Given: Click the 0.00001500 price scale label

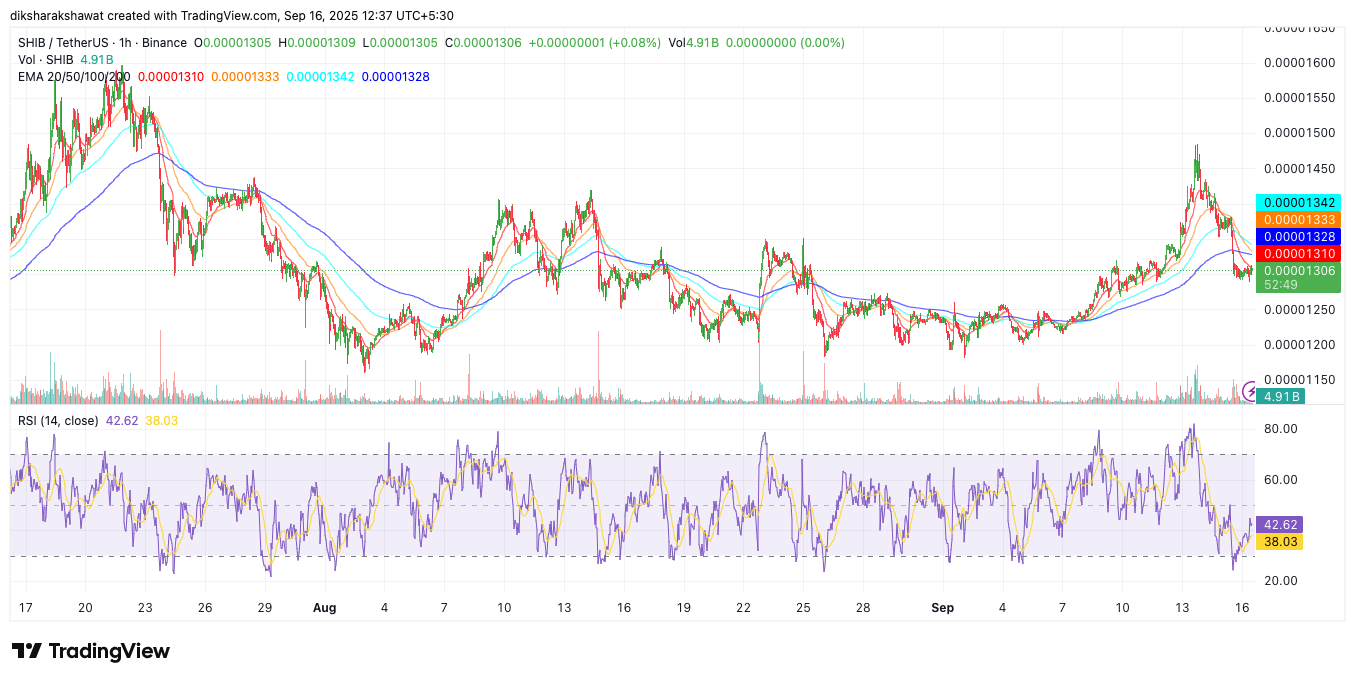Looking at the screenshot, I should click(x=1299, y=133).
